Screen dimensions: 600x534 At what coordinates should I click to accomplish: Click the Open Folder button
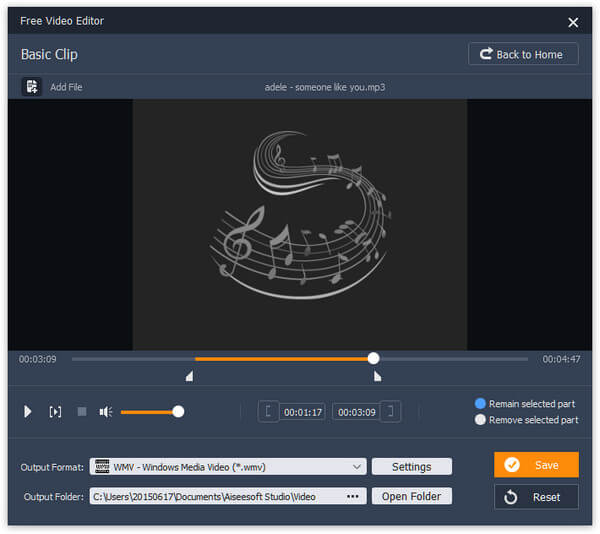[x=412, y=497]
